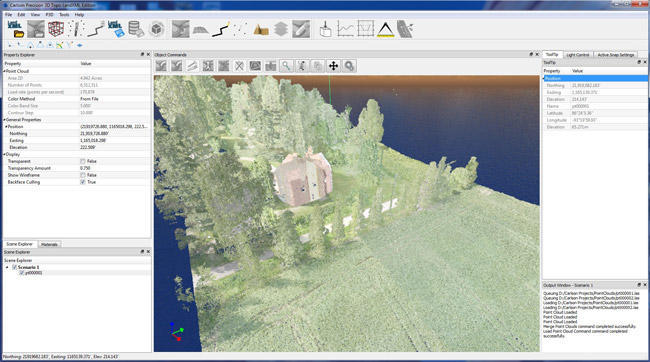
Task: Switch to the Materials tab
Action: click(49, 244)
